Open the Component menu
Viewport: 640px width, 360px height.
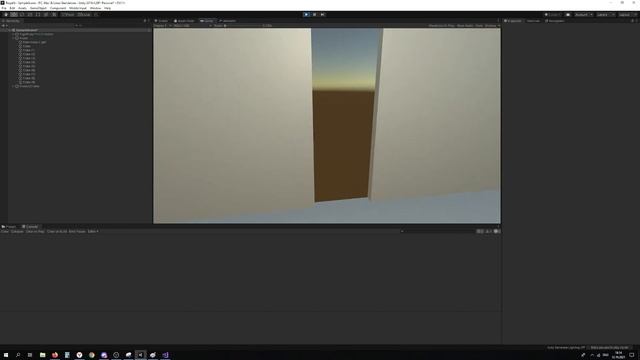(58, 8)
